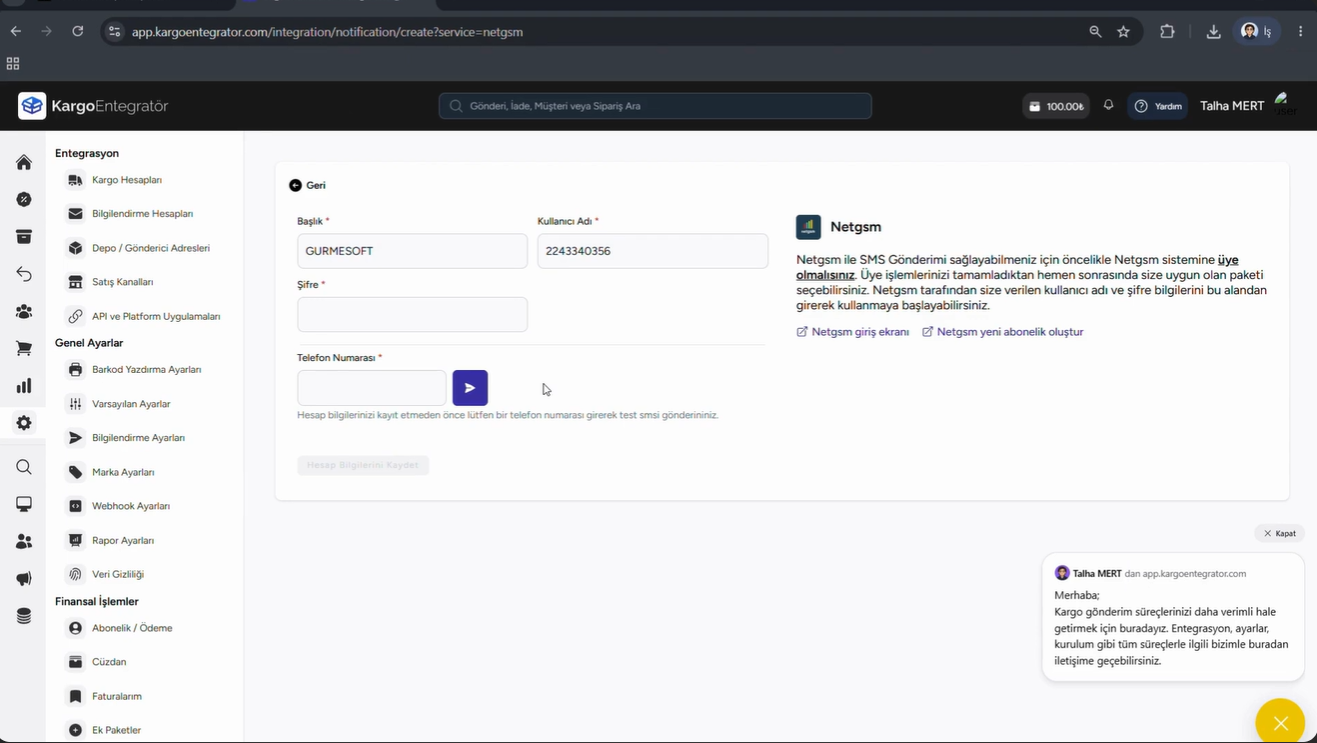Open Chrome three-dot menu
Image resolution: width=1317 pixels, height=743 pixels.
tap(1300, 32)
